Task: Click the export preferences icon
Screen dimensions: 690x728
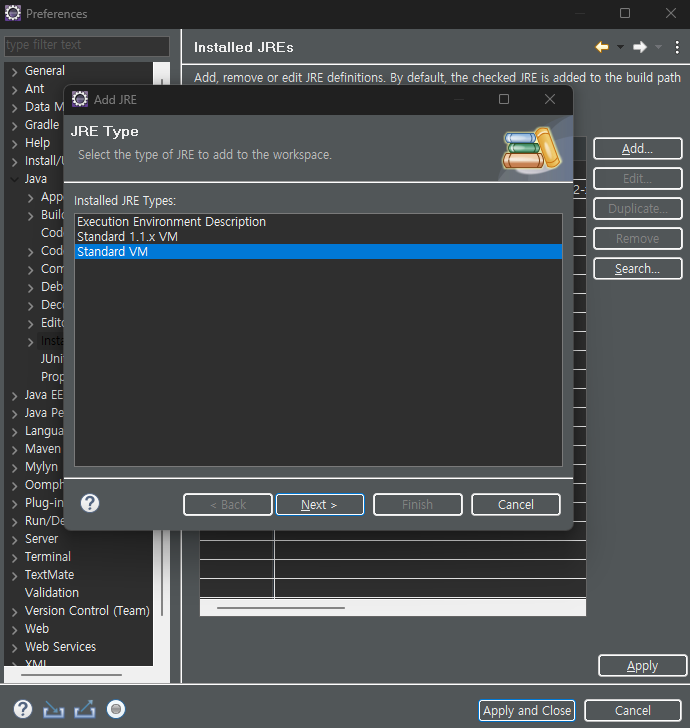Action: coord(85,709)
